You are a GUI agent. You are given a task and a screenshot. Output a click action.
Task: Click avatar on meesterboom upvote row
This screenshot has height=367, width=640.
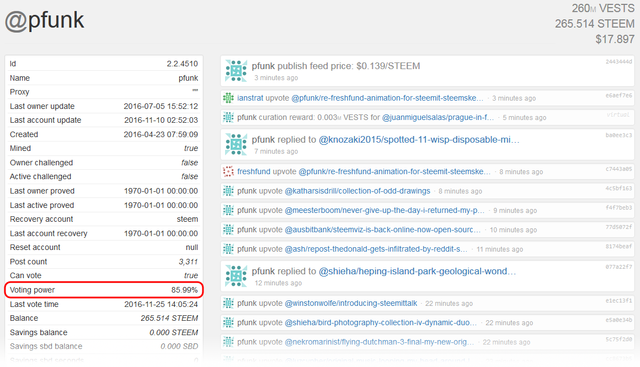(x=228, y=210)
